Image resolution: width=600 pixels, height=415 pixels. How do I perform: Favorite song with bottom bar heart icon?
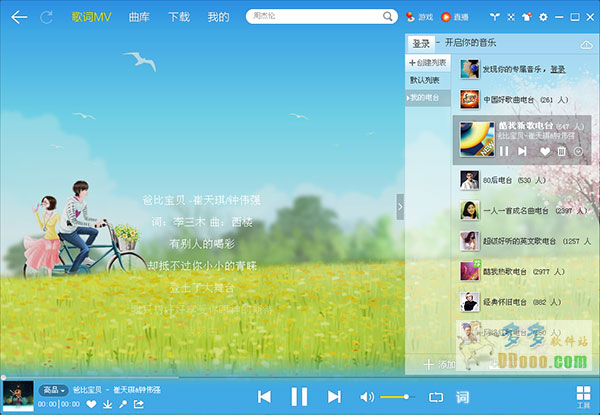pos(91,404)
